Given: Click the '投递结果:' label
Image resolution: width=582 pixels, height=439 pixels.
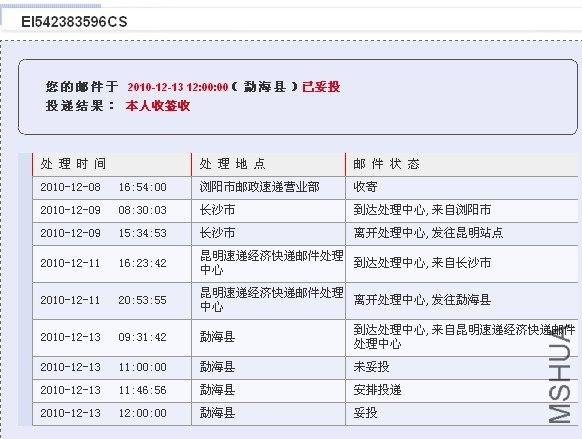Looking at the screenshot, I should (81, 106).
